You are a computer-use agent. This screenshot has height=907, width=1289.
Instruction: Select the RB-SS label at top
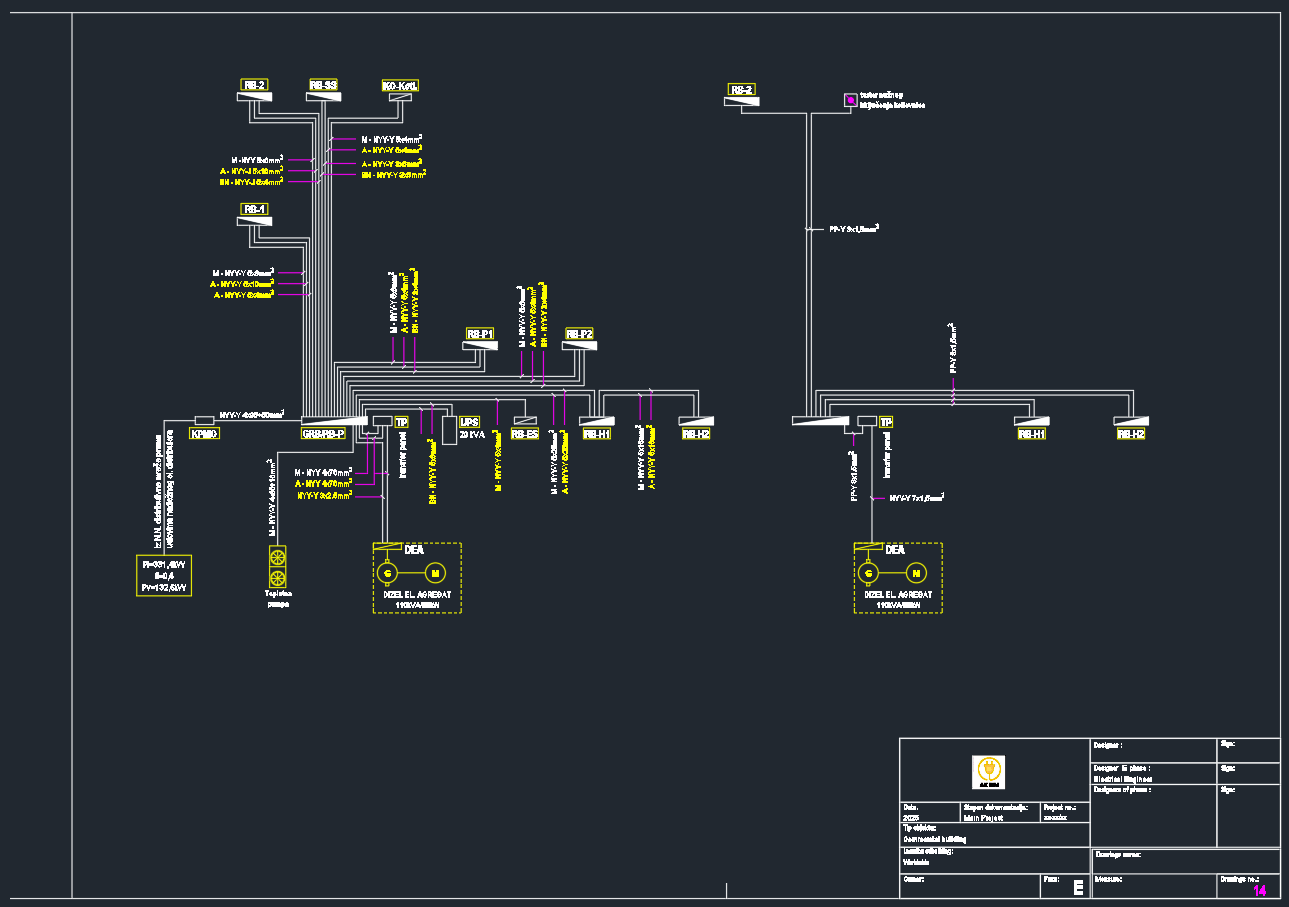click(323, 86)
